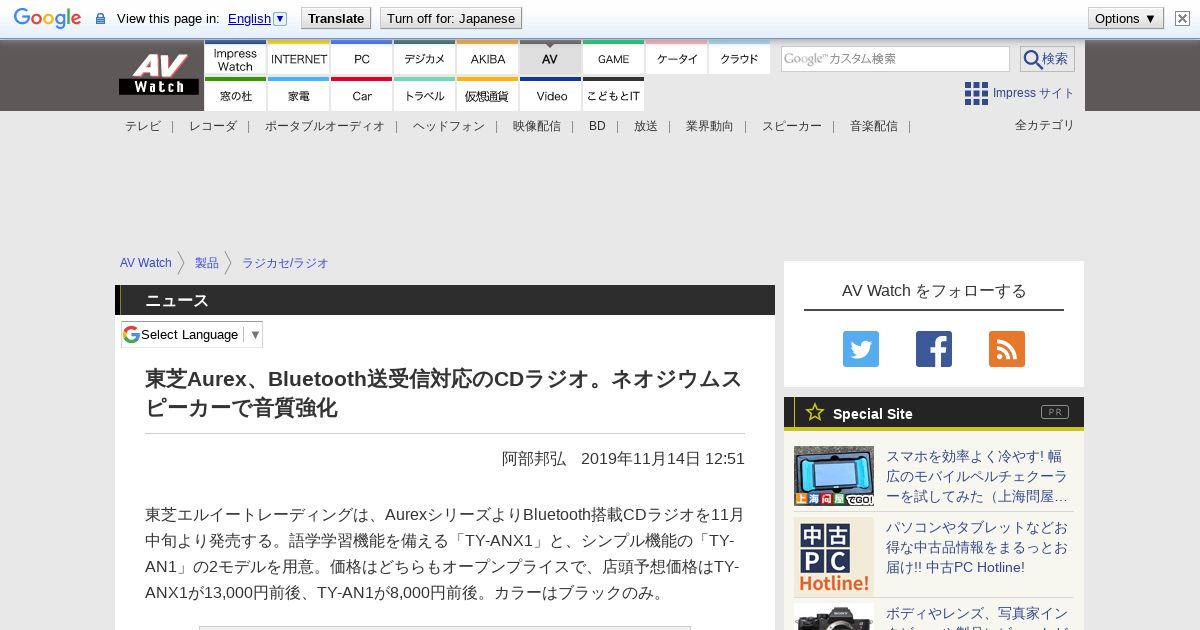Open the ボディやレンズ article link

pos(977,617)
